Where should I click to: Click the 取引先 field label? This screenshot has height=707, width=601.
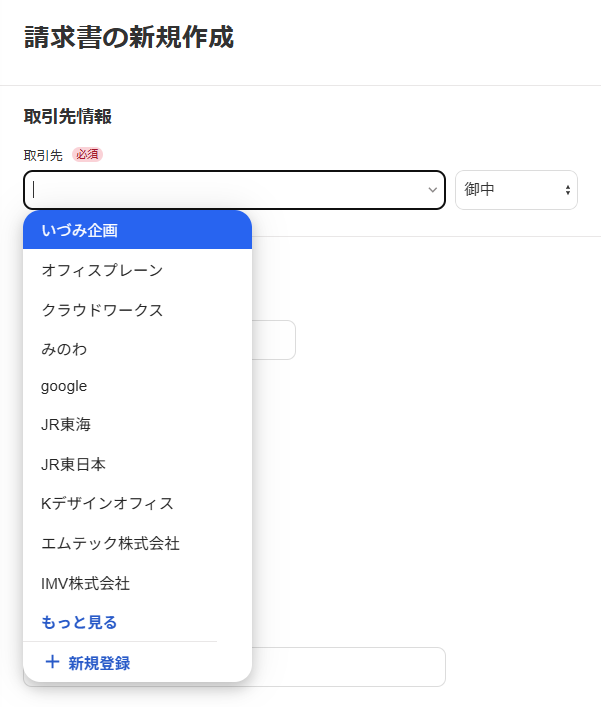pos(43,155)
